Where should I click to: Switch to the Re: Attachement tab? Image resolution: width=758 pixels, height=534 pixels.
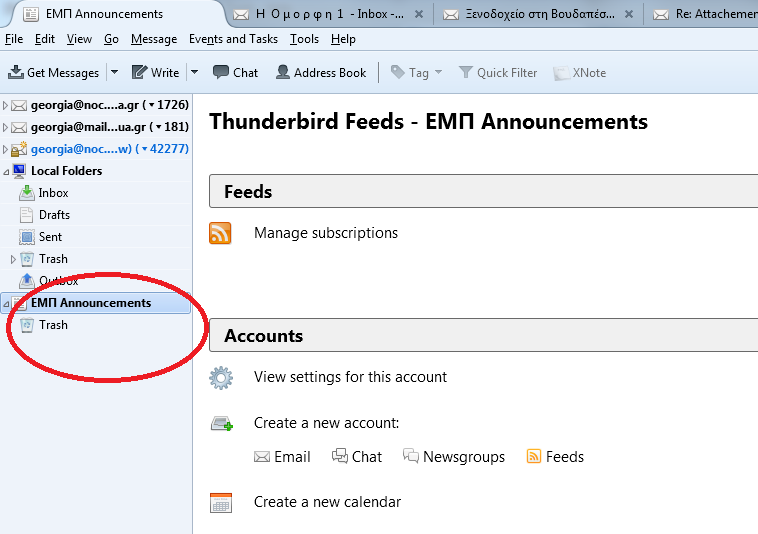703,14
